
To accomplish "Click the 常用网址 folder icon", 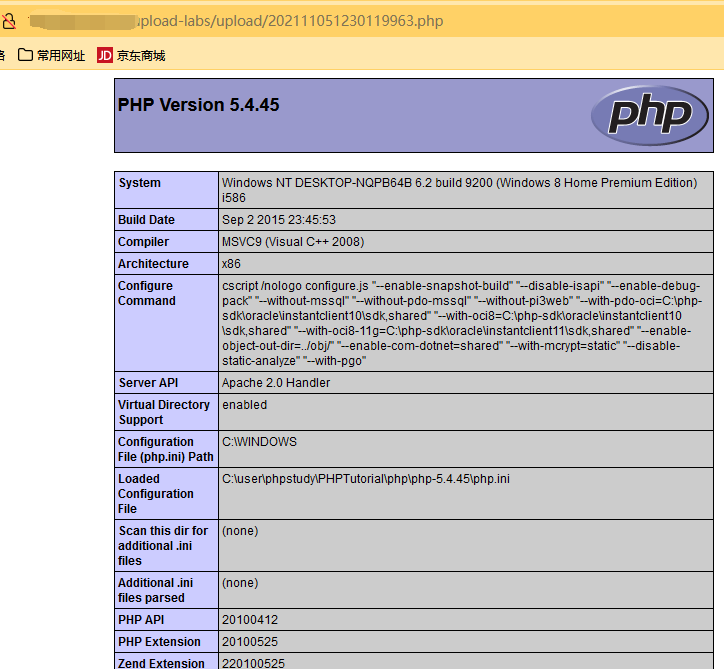I will 26,55.
